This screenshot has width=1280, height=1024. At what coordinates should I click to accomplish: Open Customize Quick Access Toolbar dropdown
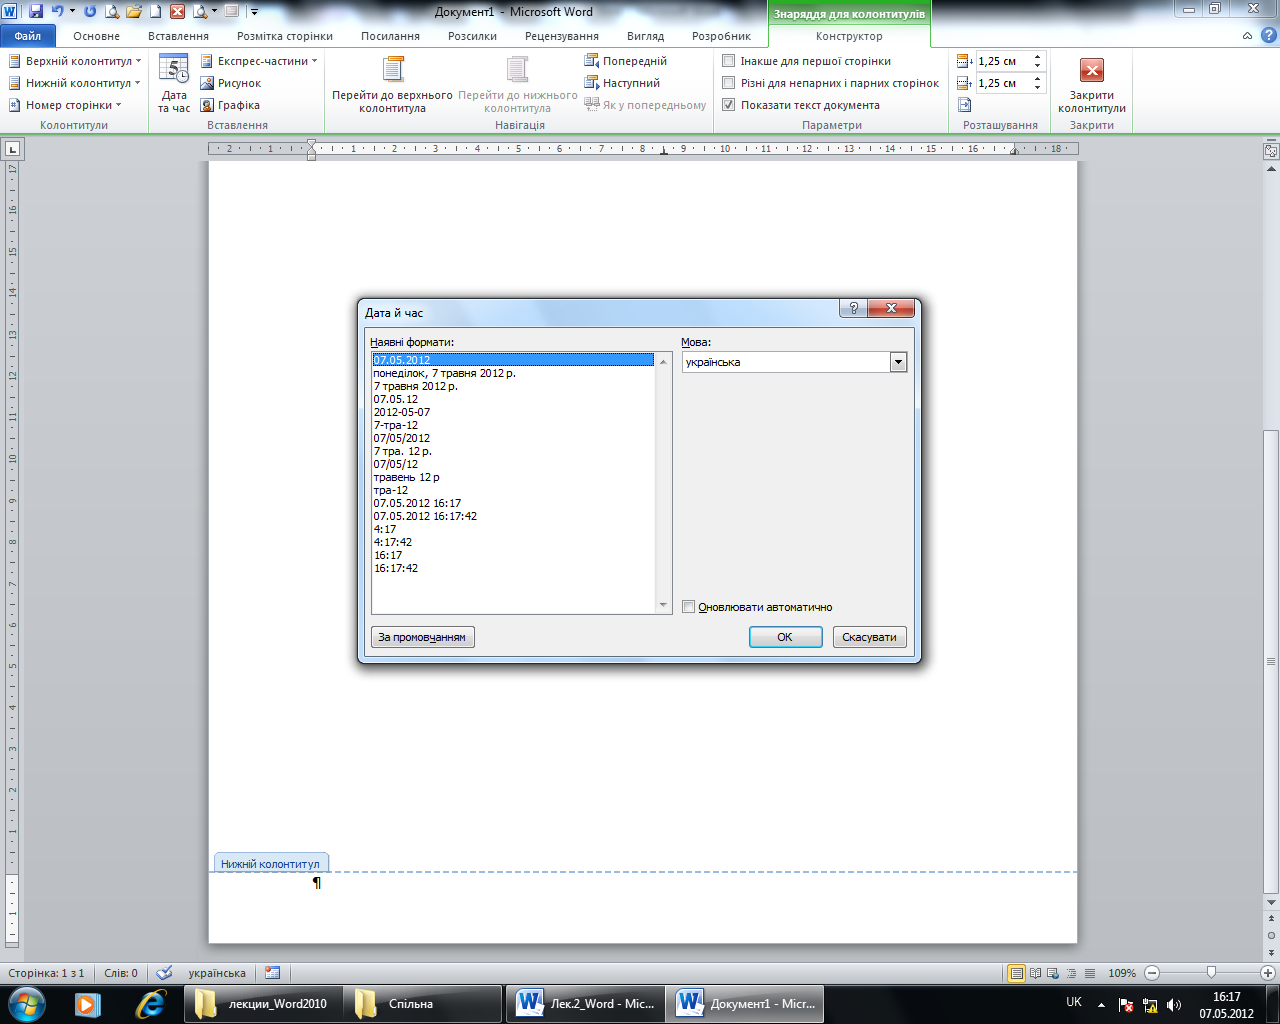pos(254,12)
